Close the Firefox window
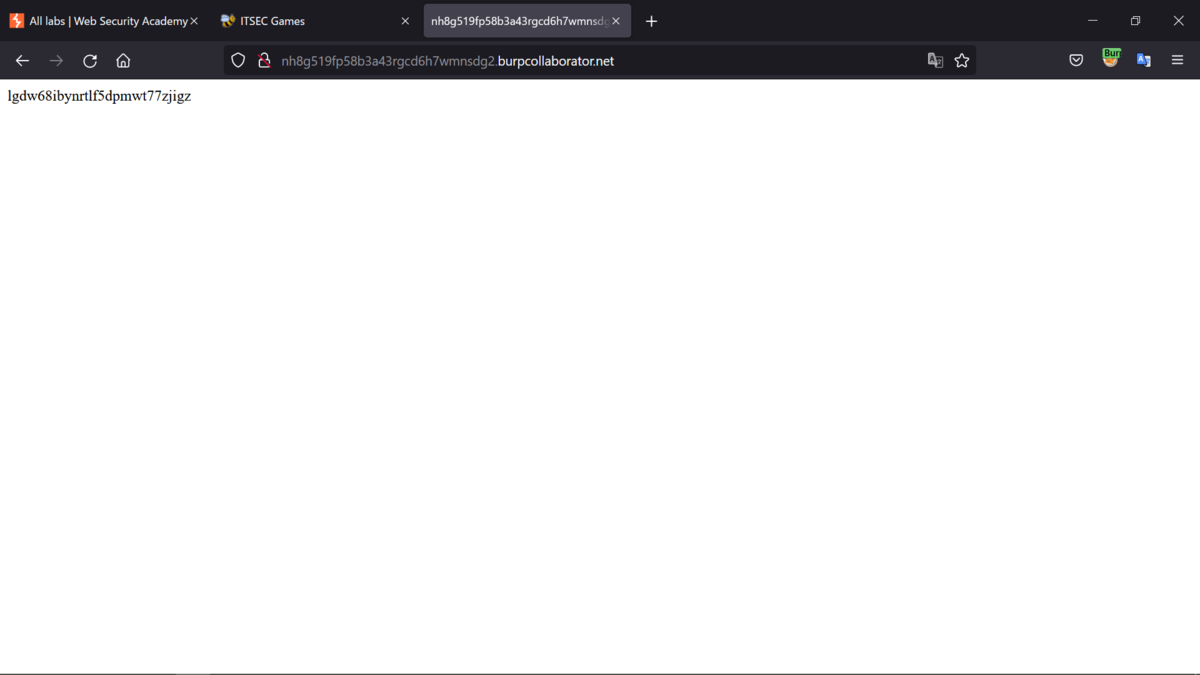This screenshot has height=675, width=1200. click(1178, 21)
